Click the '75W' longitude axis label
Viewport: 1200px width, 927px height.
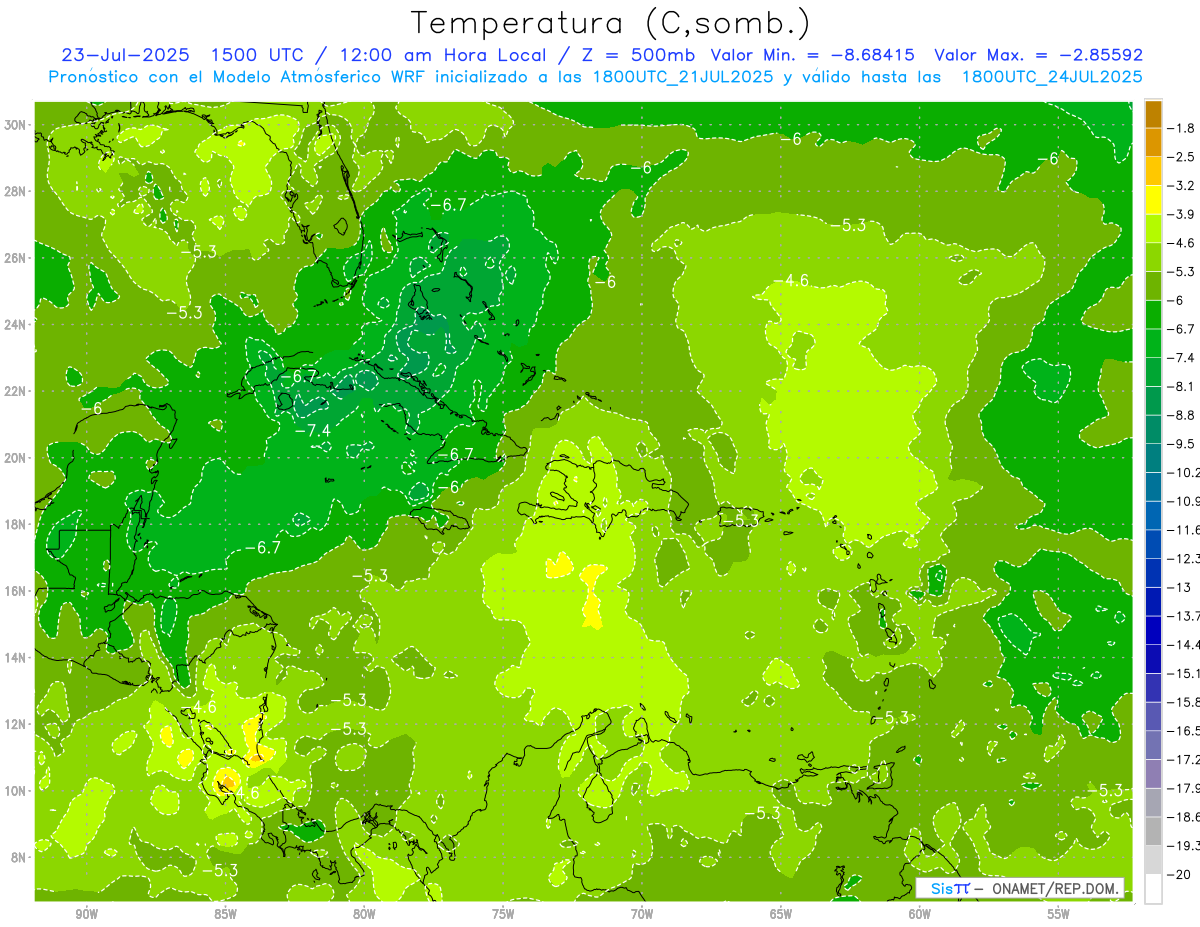503,914
